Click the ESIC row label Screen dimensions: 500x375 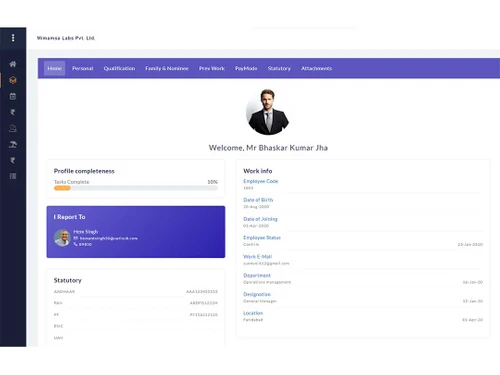pos(58,326)
